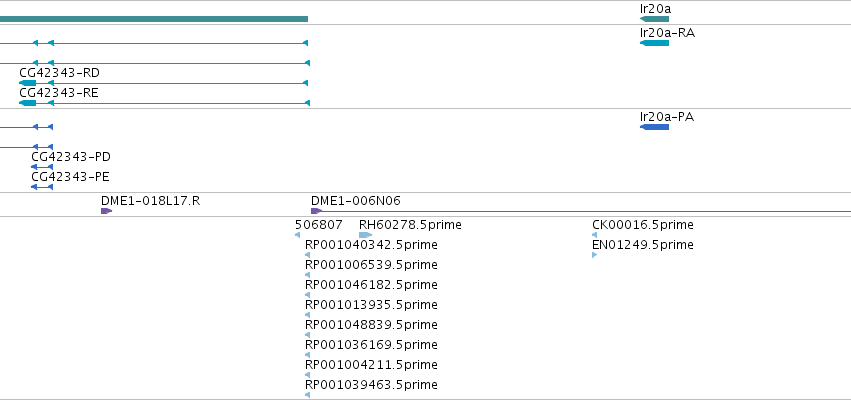Click the RP001040342.5prime label
Image resolution: width=851 pixels, height=400 pixels.
(x=371, y=245)
